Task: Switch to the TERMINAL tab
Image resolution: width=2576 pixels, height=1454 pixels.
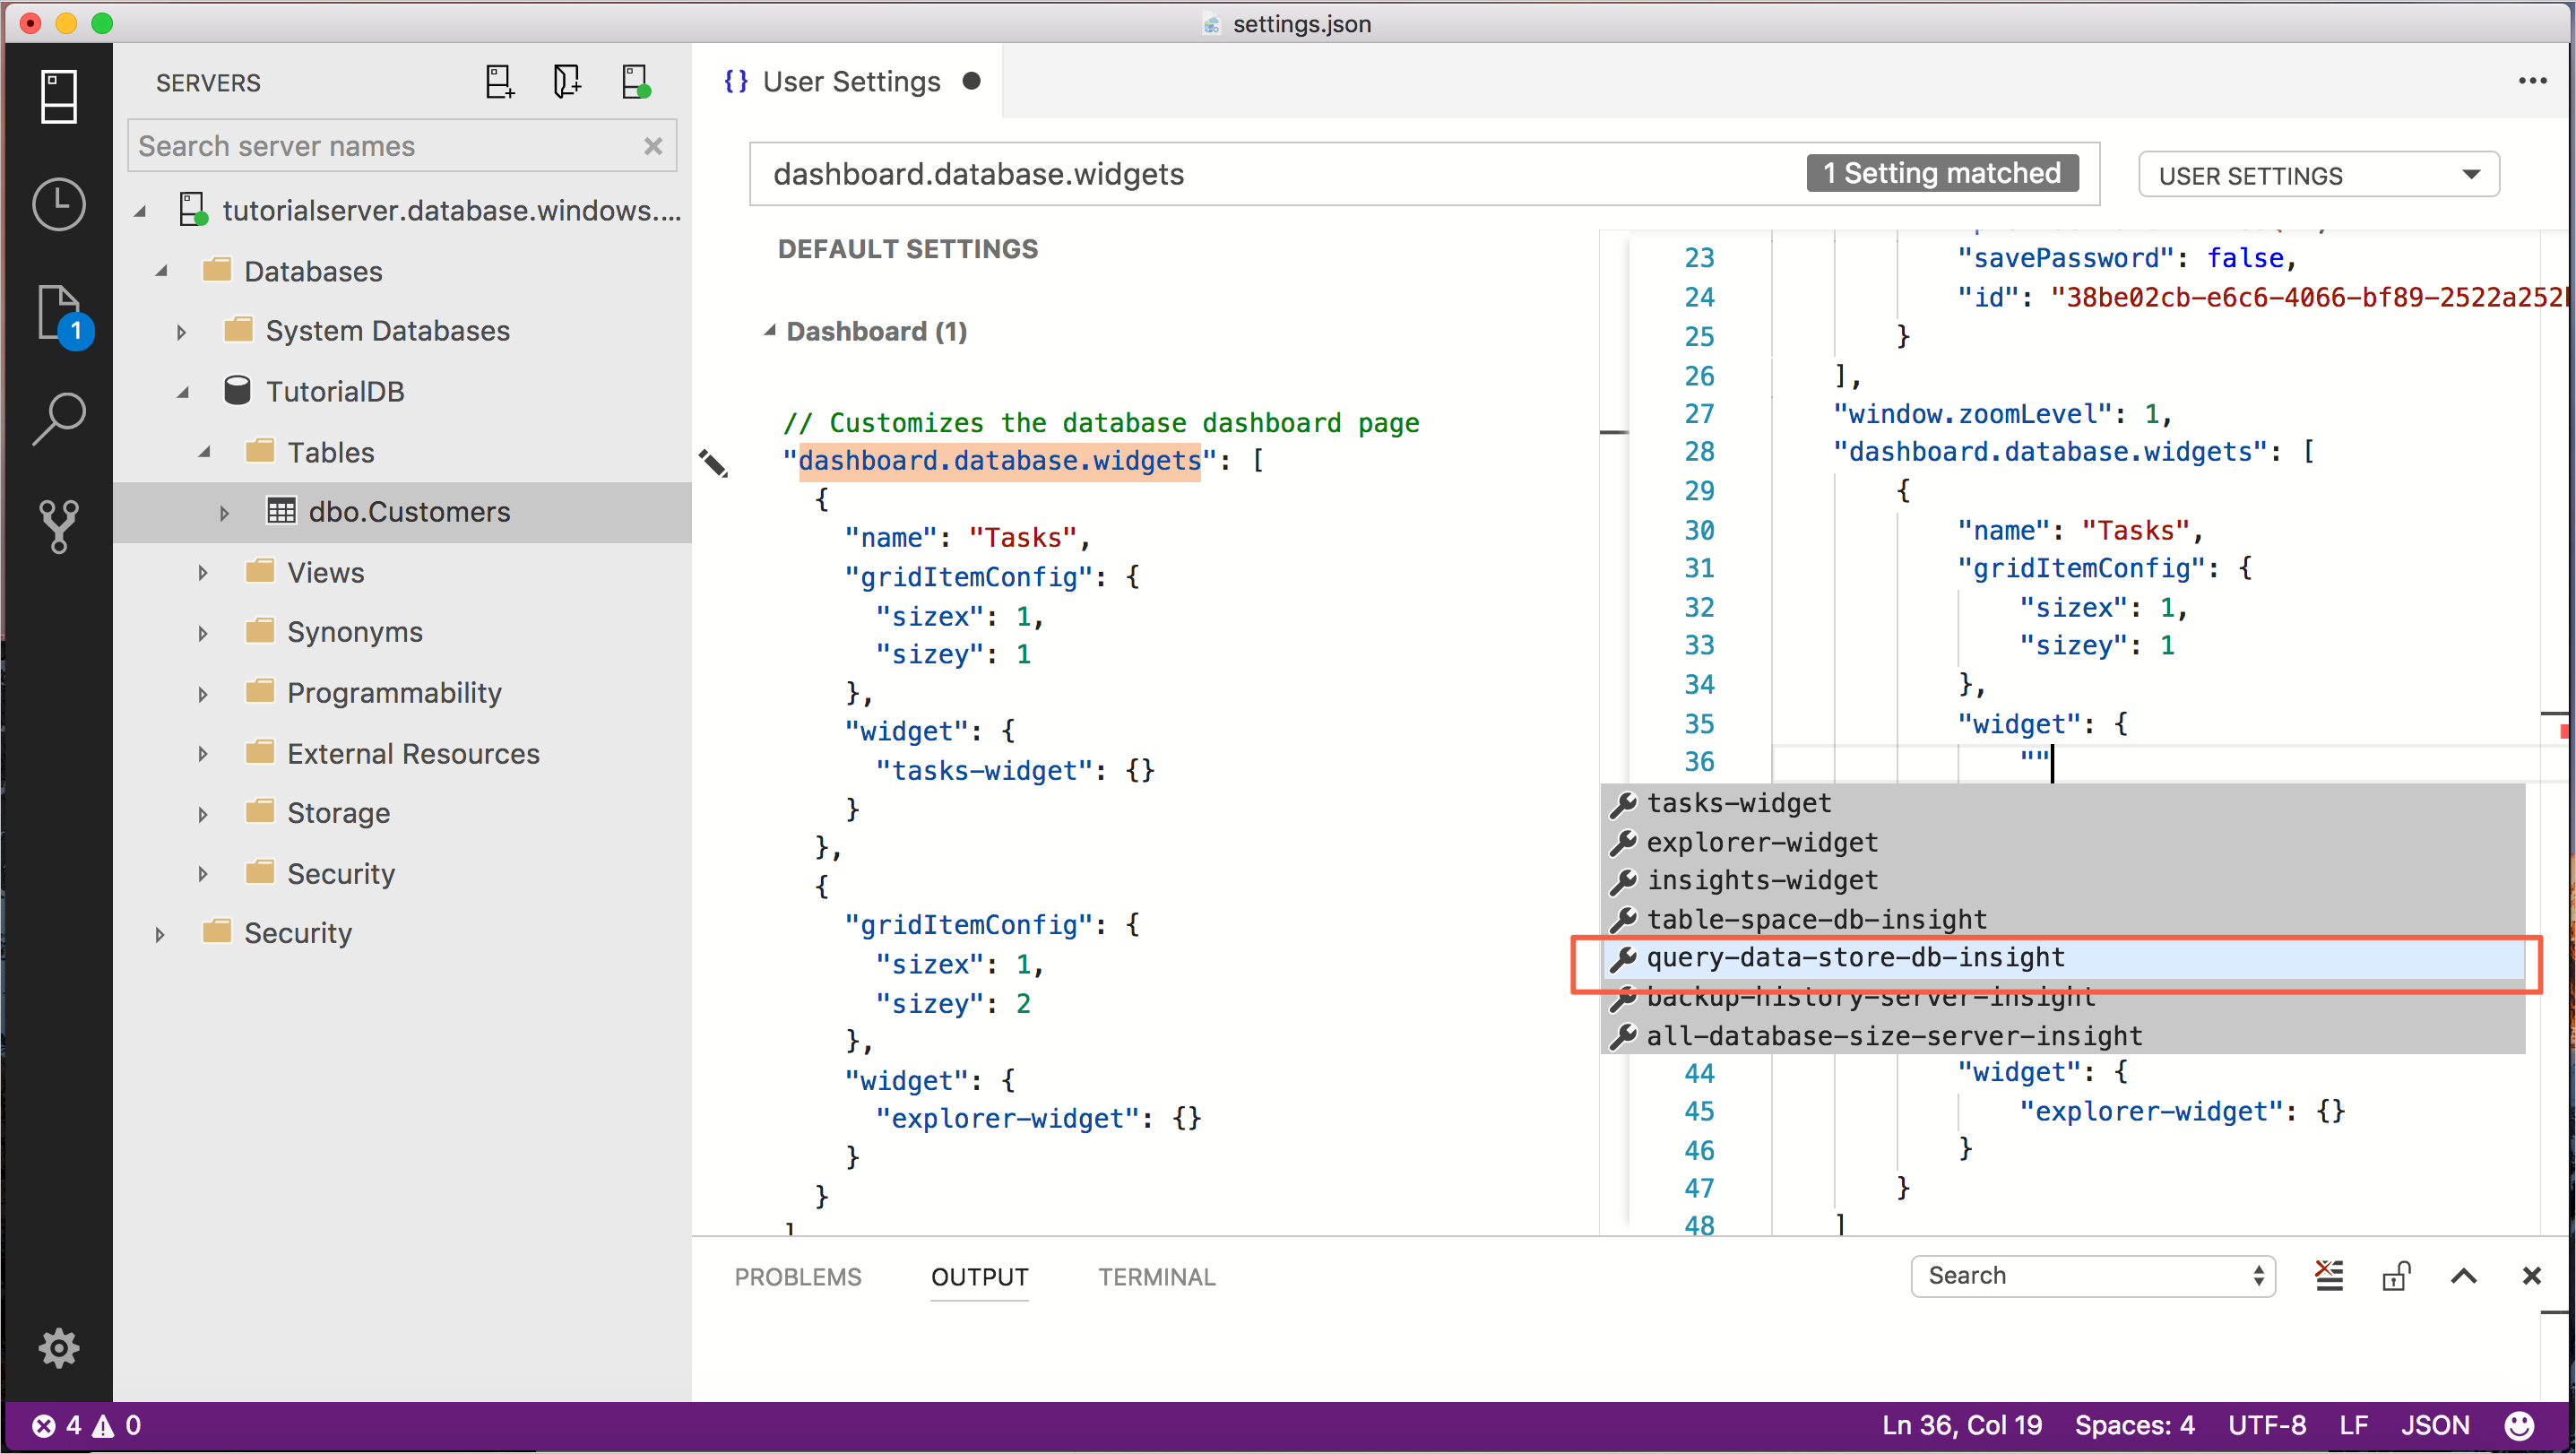Action: pos(1157,1278)
